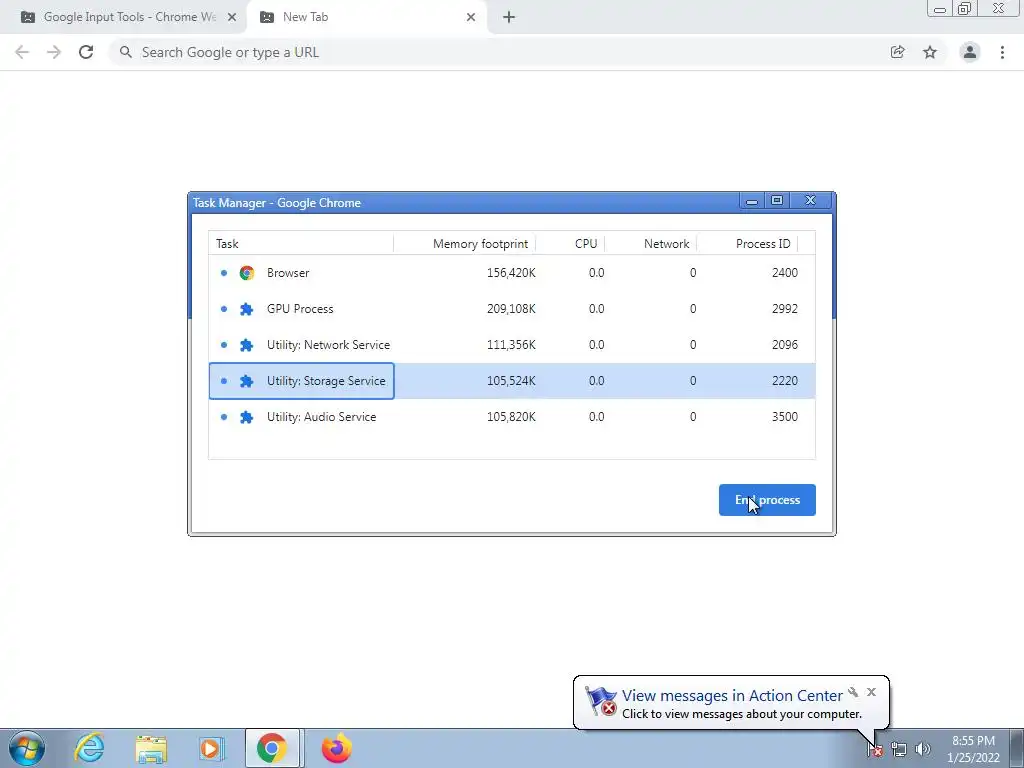1024x768 pixels.
Task: Select Utility: Network Service task
Action: tap(512, 345)
